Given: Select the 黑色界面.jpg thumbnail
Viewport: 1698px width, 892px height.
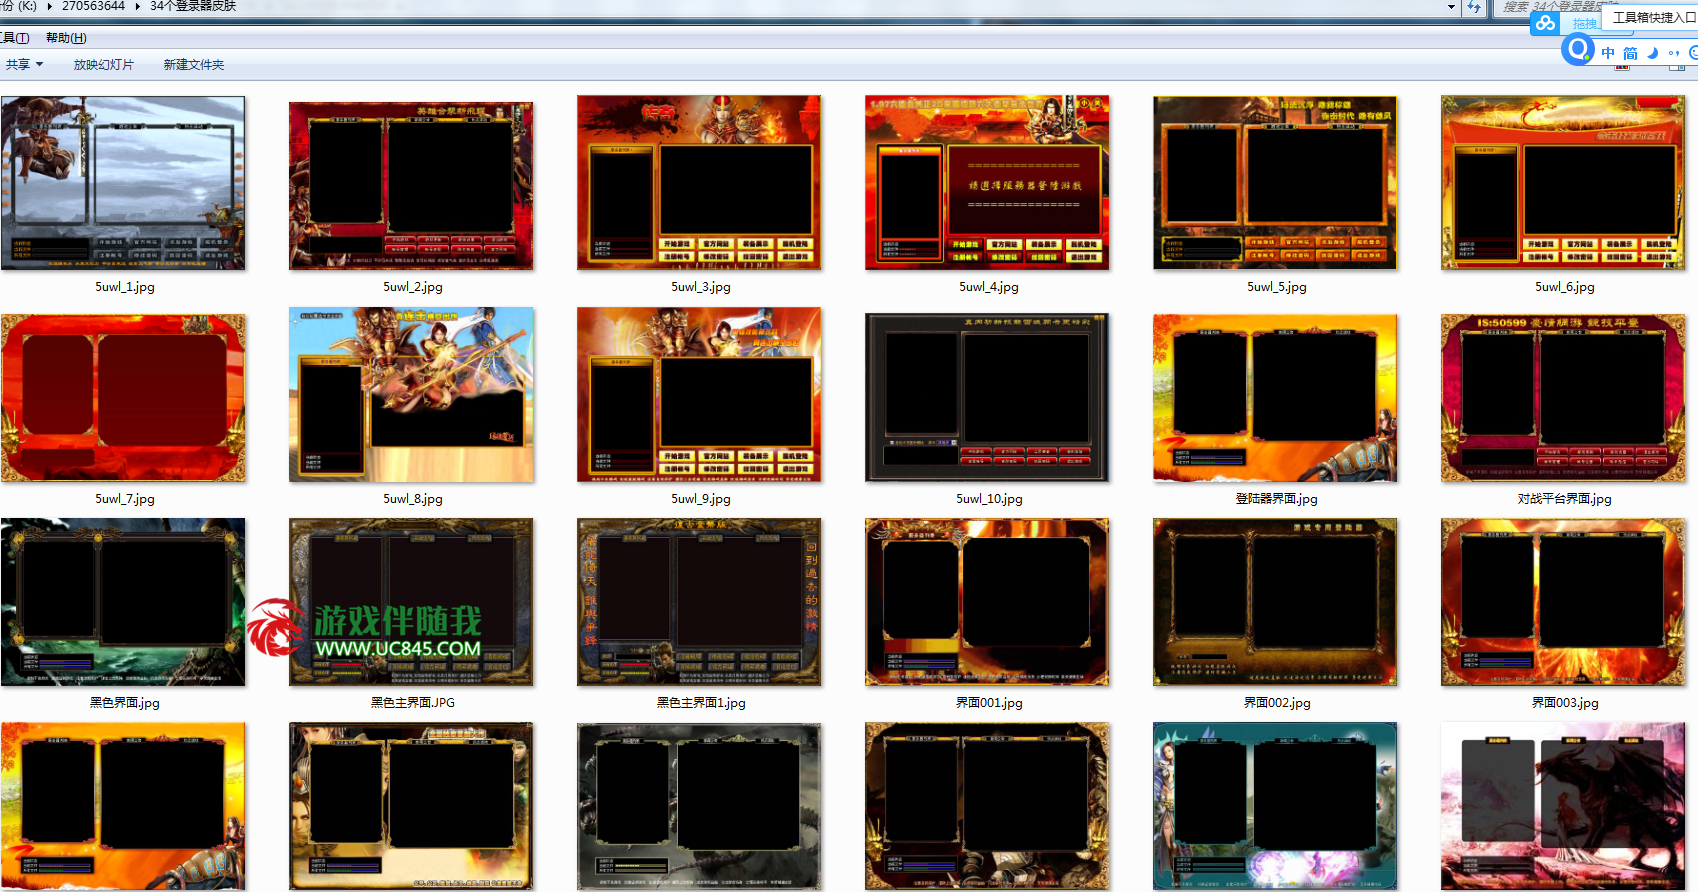Looking at the screenshot, I should (123, 602).
